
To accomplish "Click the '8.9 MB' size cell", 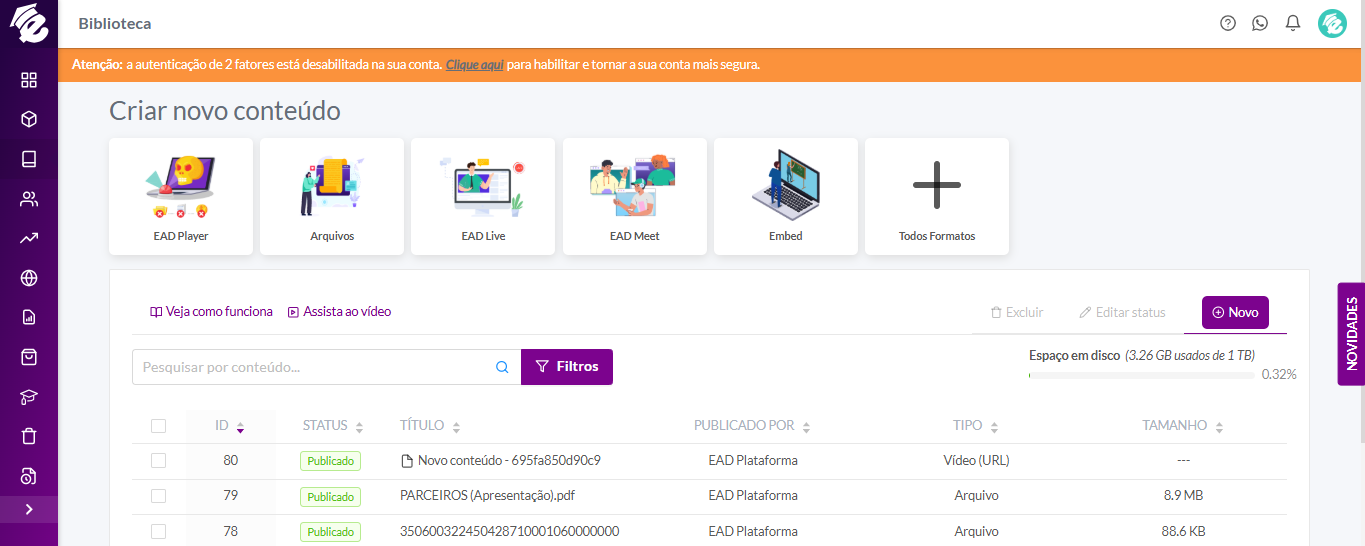I will [1183, 496].
